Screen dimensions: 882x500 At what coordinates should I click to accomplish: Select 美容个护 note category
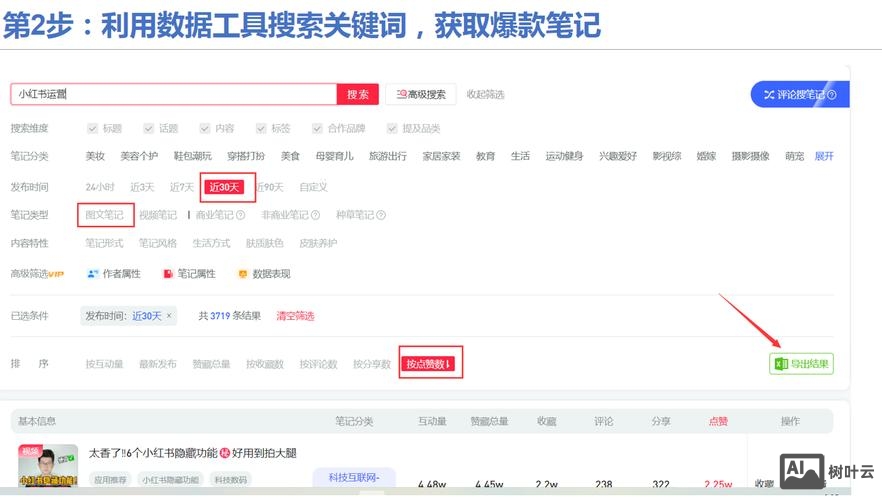click(139, 156)
